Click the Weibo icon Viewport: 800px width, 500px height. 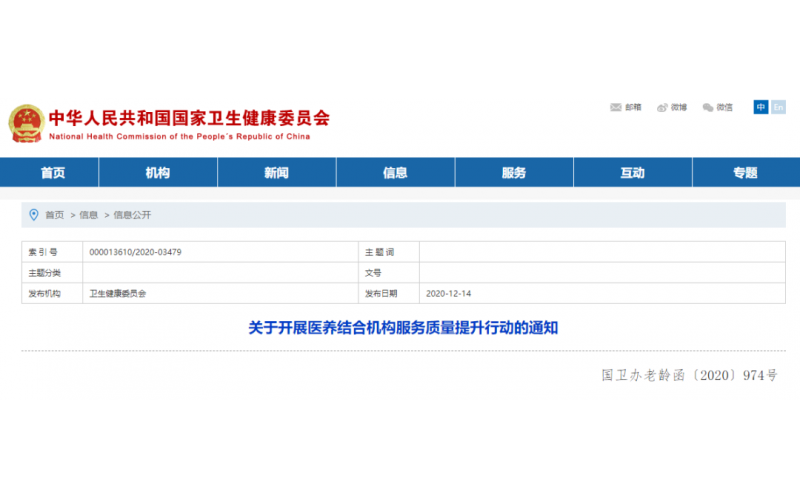[x=662, y=107]
